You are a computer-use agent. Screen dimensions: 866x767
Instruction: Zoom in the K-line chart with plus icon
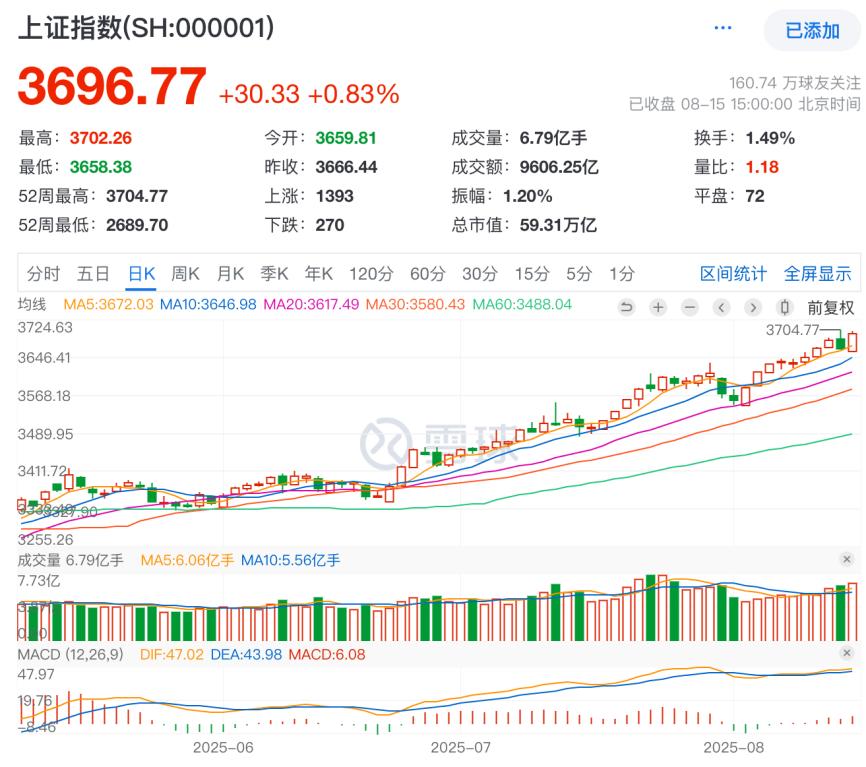(658, 307)
